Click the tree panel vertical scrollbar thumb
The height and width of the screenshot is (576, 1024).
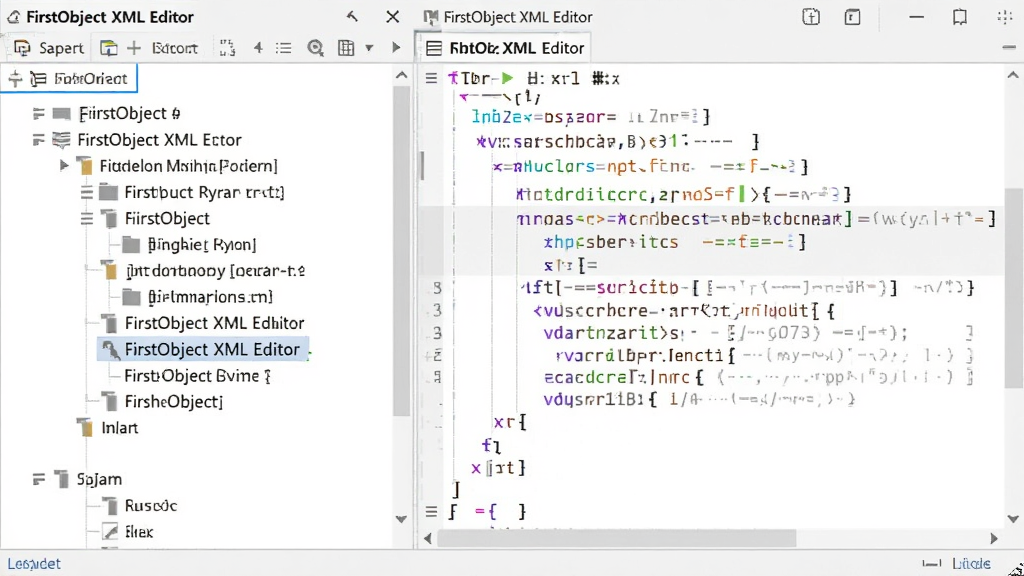[x=402, y=251]
